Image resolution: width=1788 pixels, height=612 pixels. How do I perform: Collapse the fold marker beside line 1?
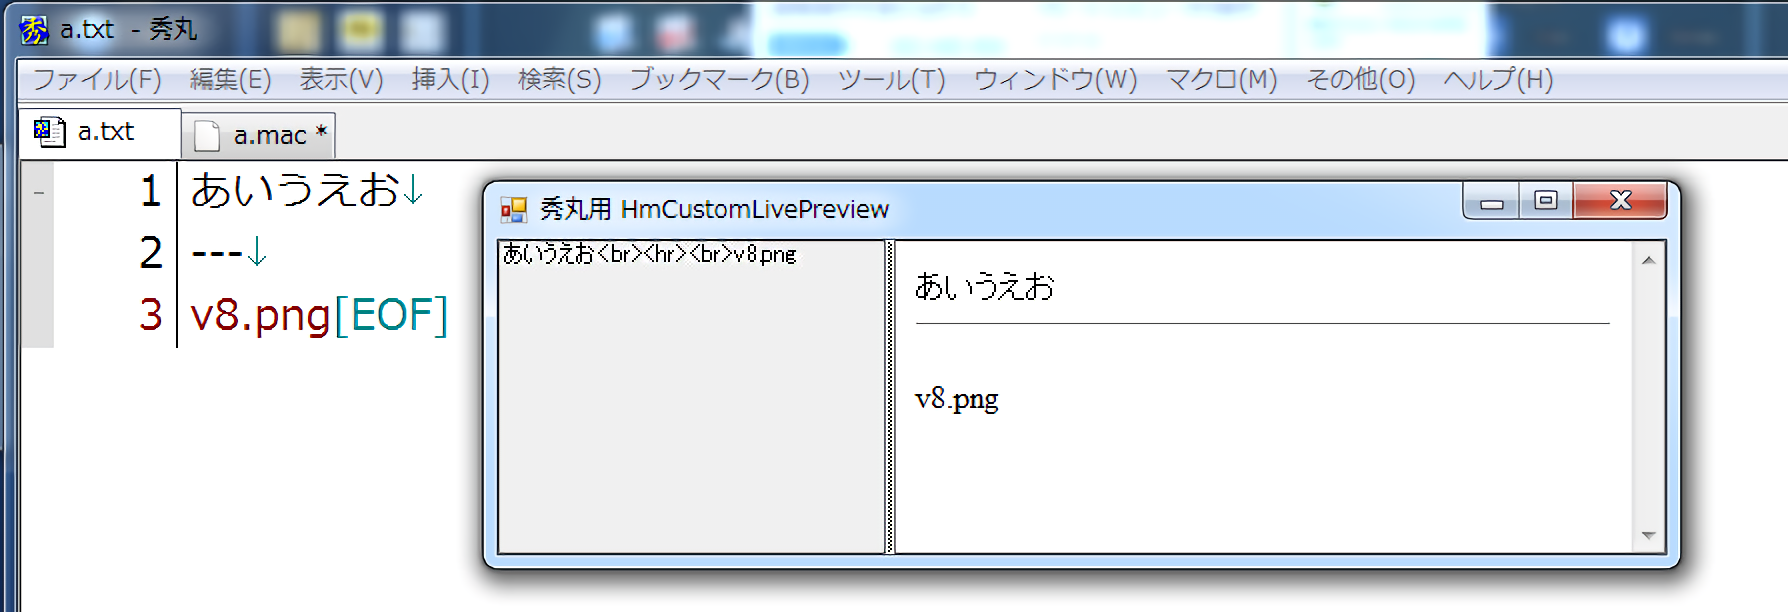coord(39,192)
